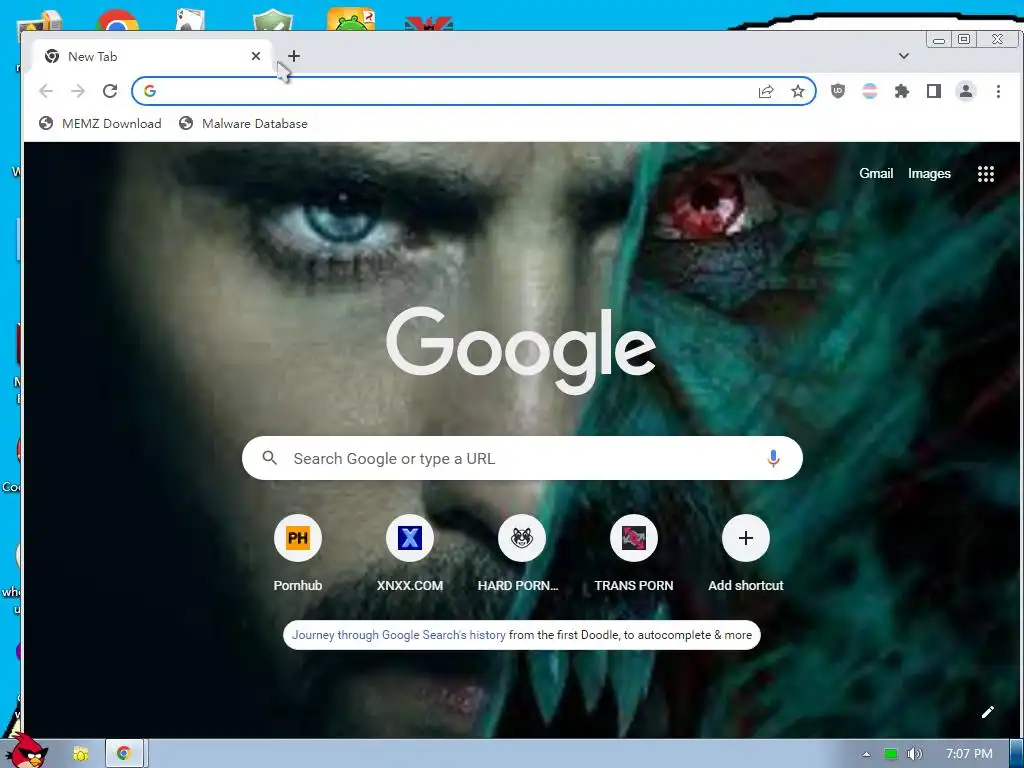
Task: Customize this page with pencil icon
Action: 988,712
